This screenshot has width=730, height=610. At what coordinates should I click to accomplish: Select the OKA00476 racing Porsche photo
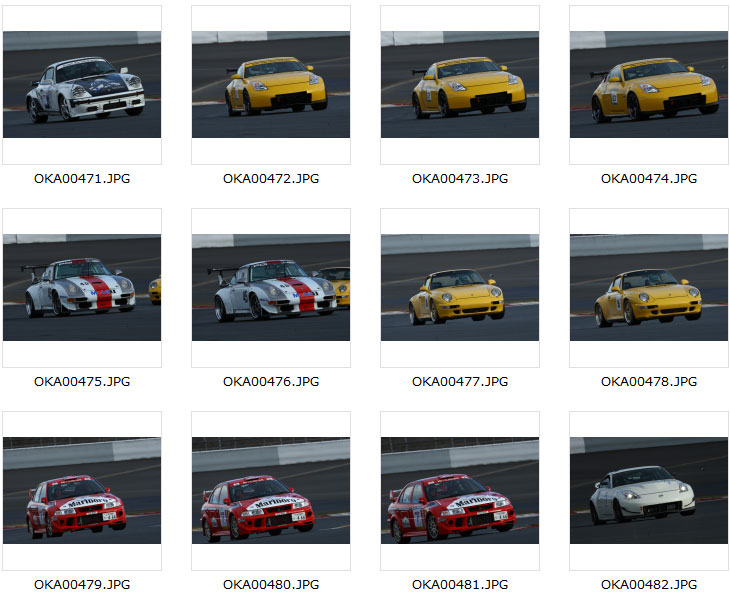(271, 287)
